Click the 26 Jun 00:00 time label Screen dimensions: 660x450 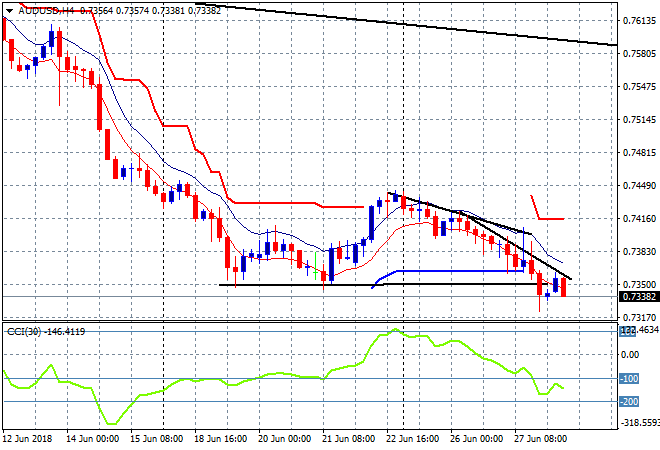click(x=476, y=439)
